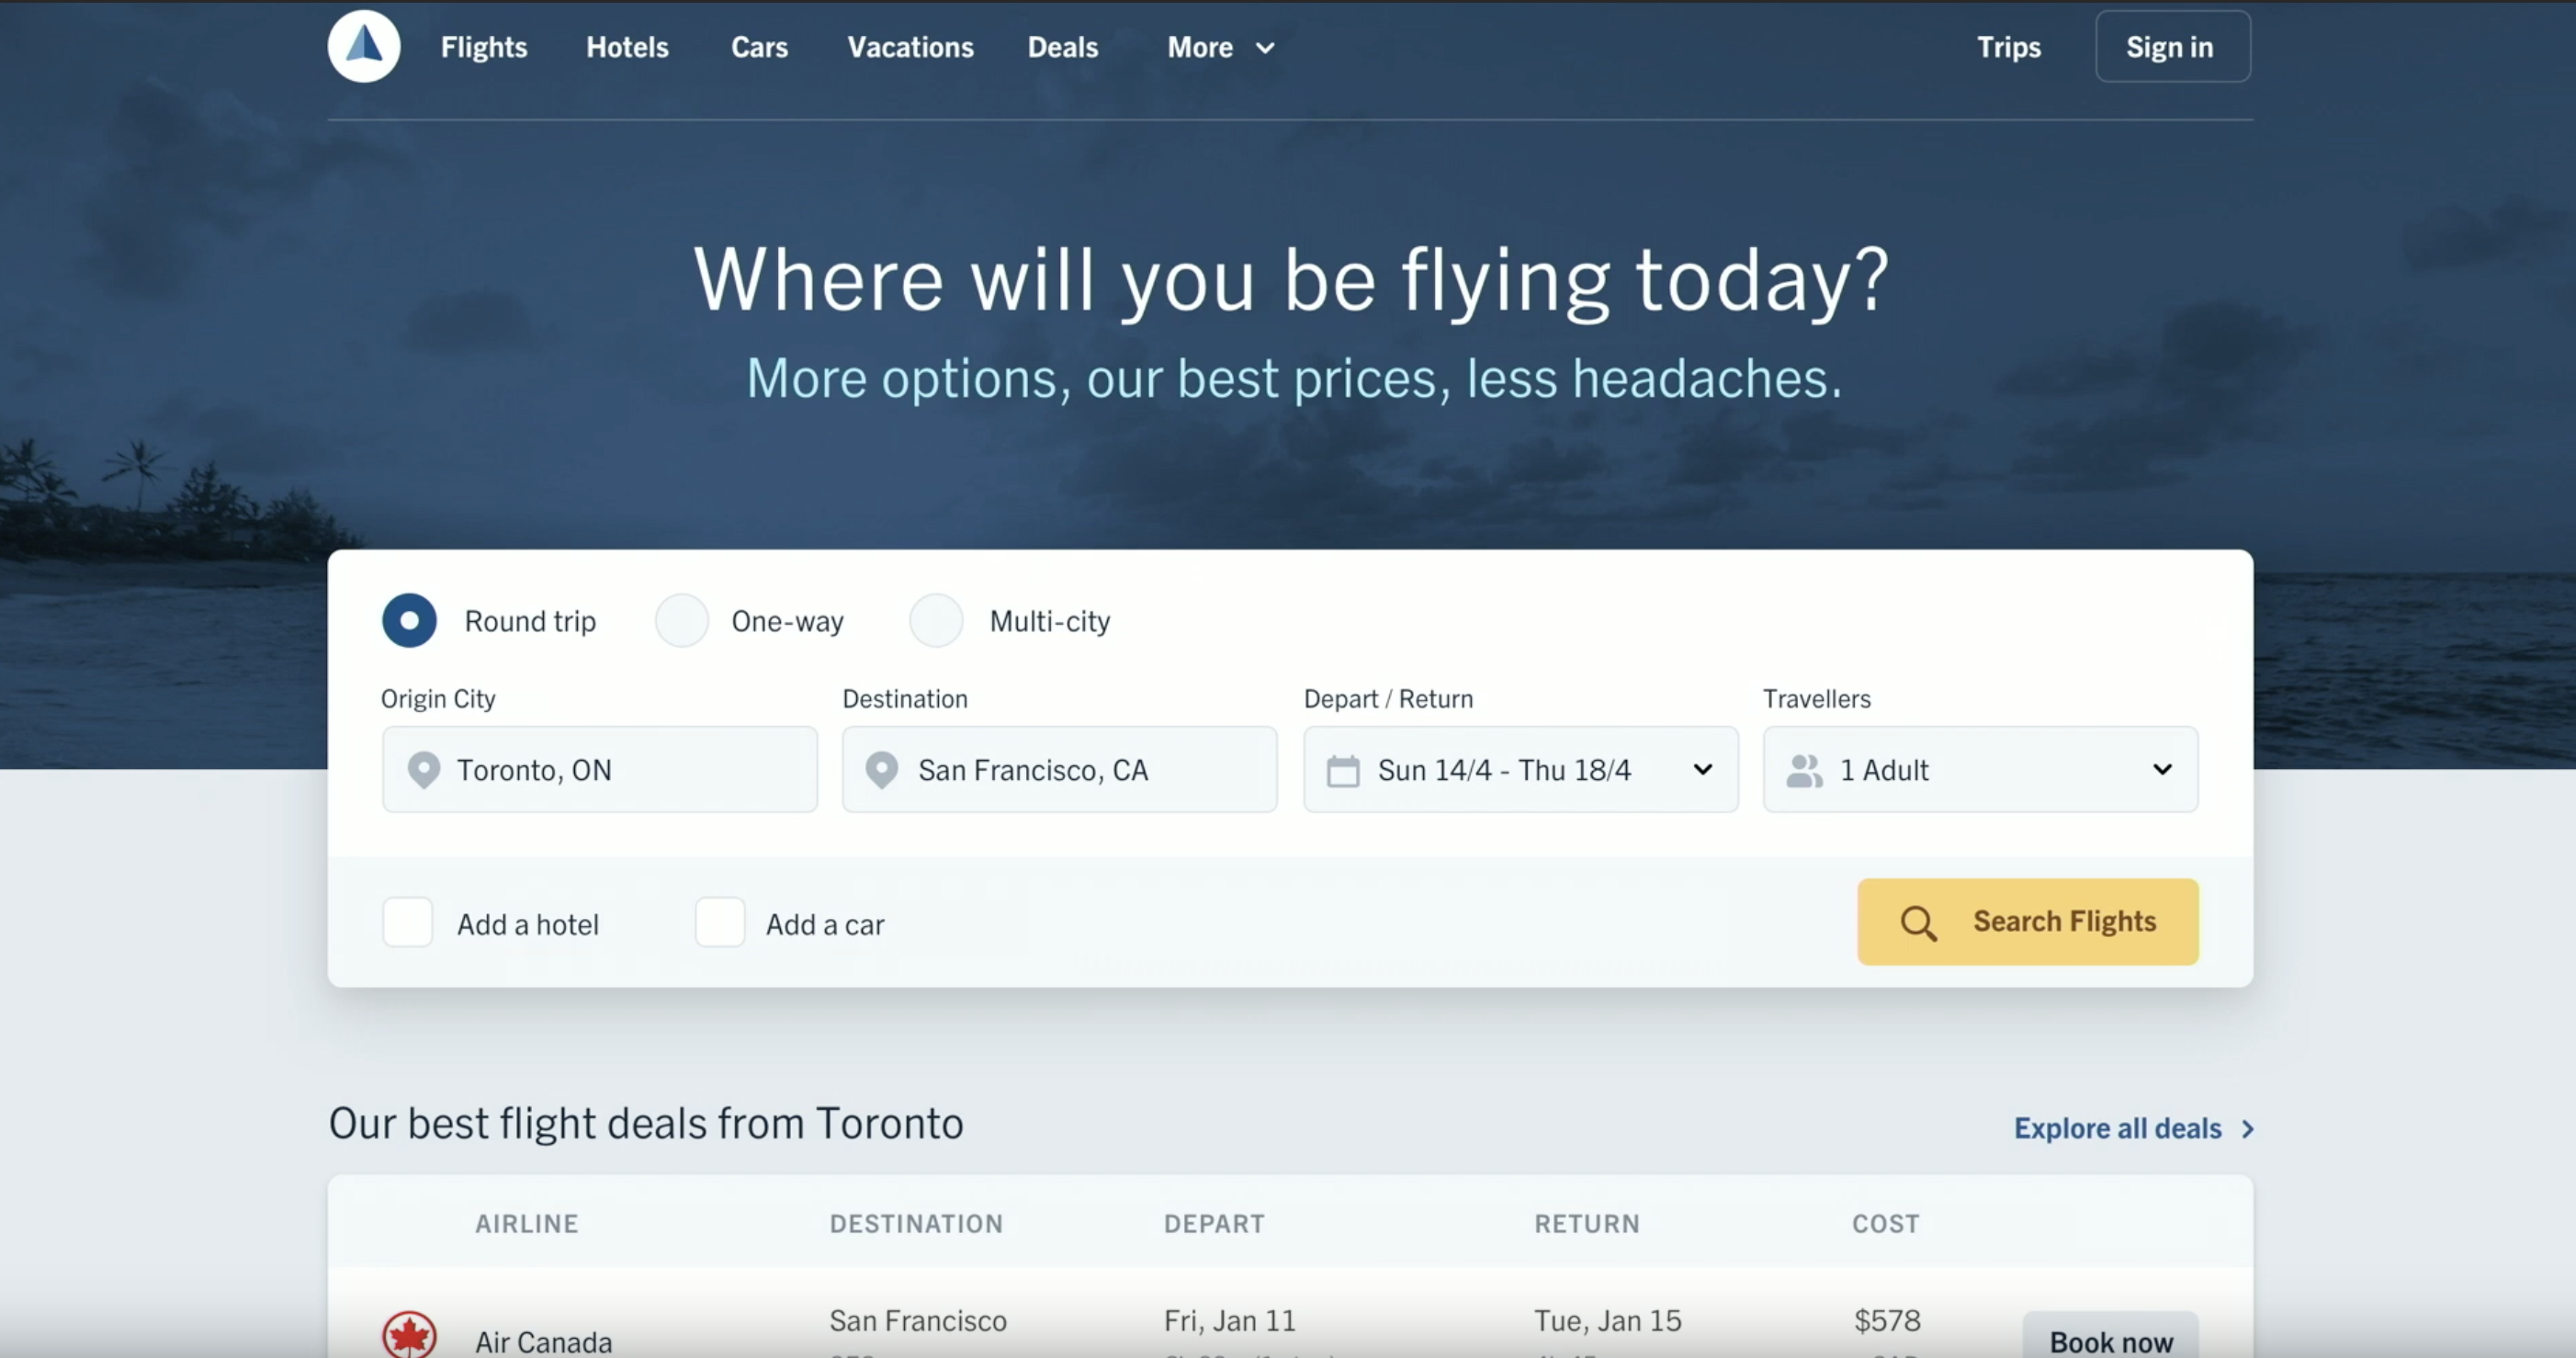Select the Round trip radio button
2576x1358 pixels.
point(409,621)
